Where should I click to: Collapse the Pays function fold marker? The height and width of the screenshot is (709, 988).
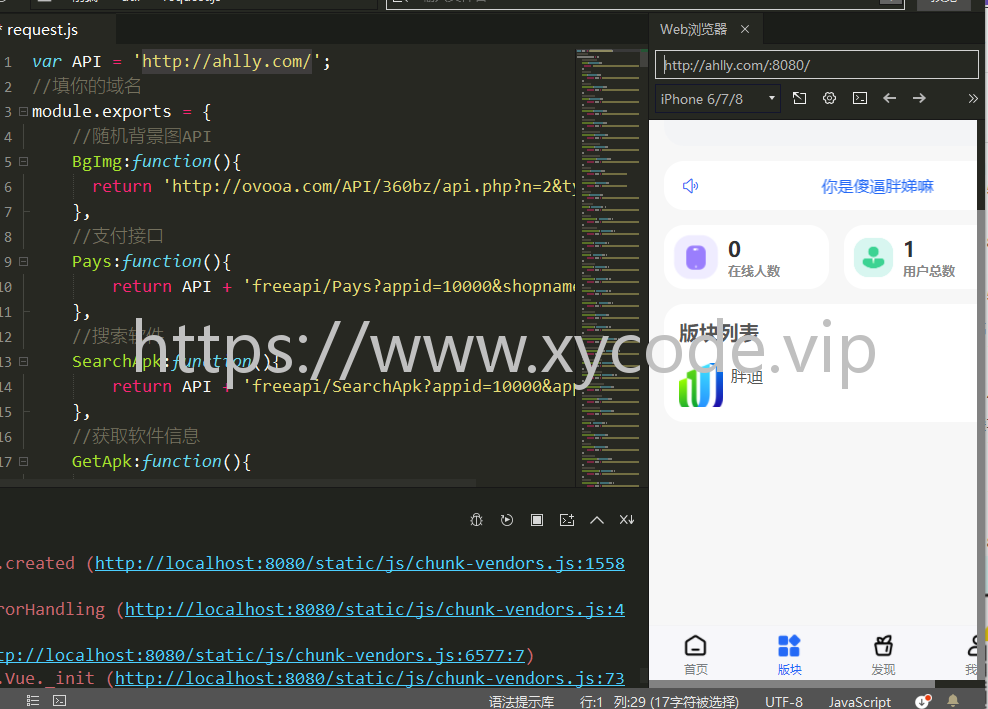pyautogui.click(x=23, y=261)
